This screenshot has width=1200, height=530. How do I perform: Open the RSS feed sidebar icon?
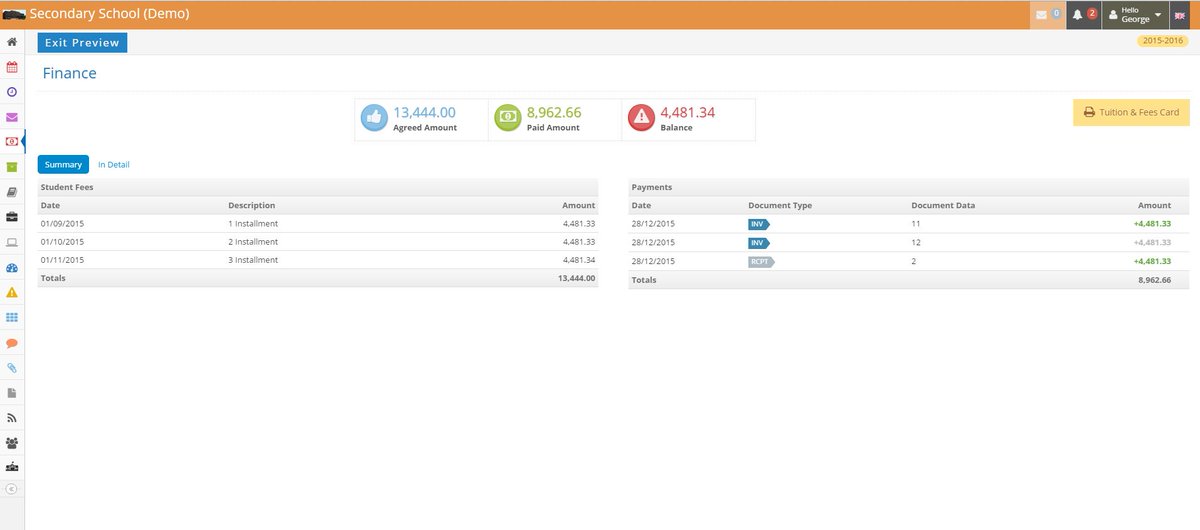click(12, 418)
